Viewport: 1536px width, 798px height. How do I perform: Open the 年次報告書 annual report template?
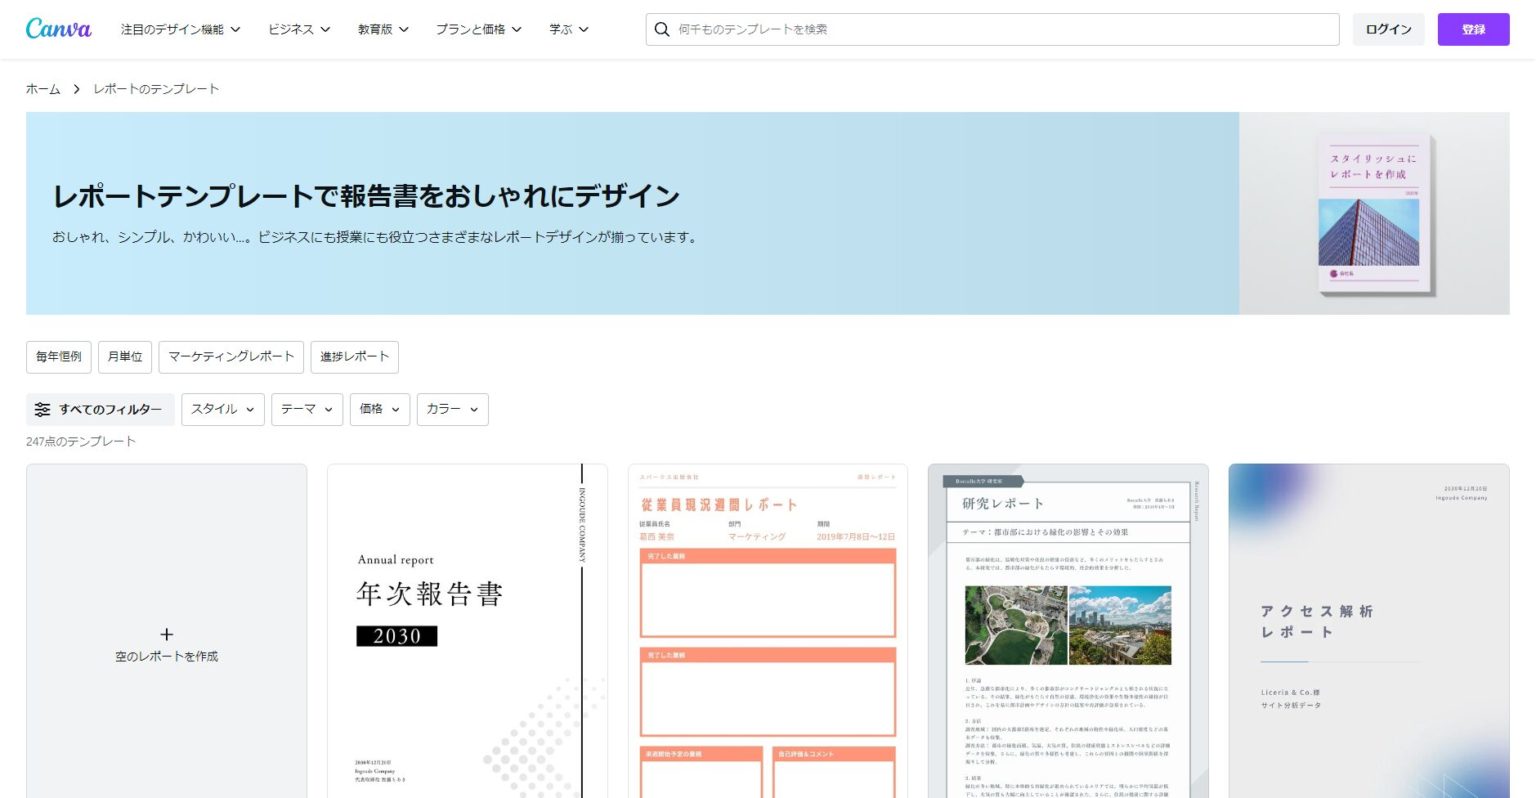pyautogui.click(x=467, y=630)
